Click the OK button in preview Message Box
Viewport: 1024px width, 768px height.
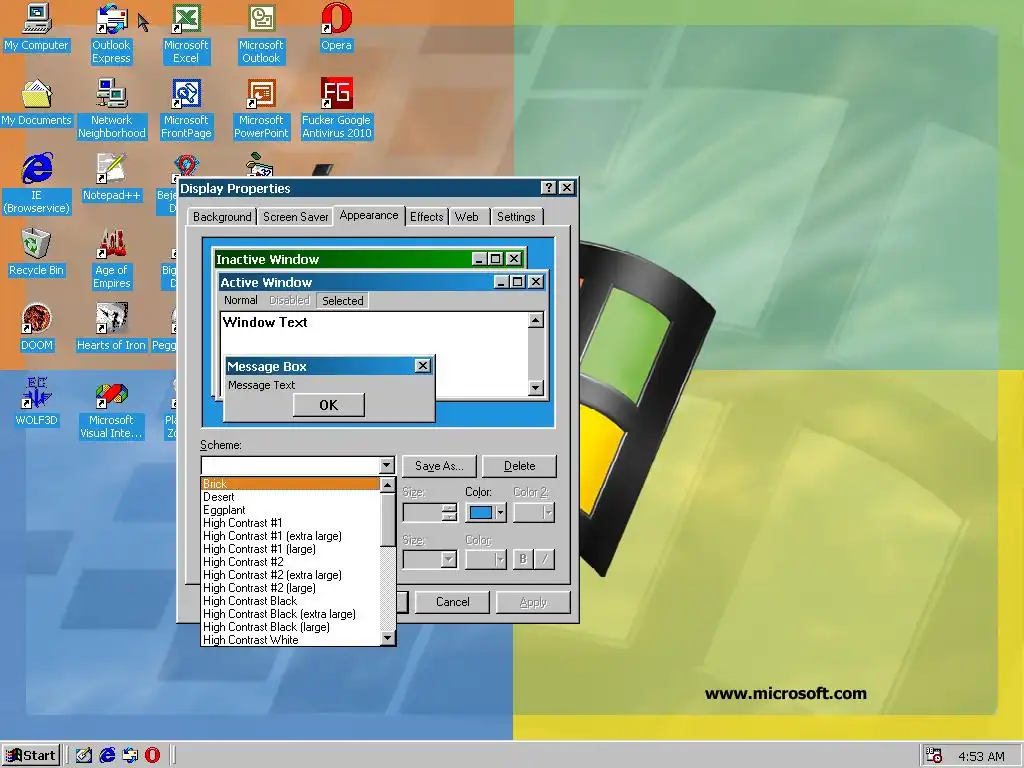coord(328,405)
